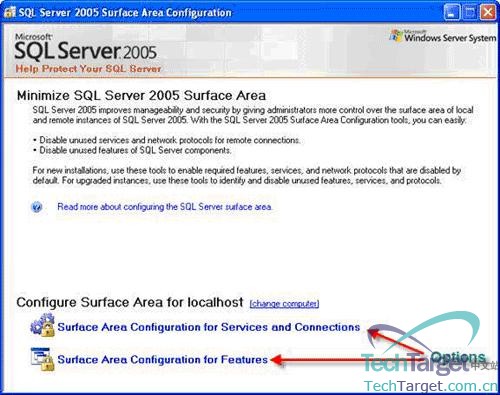Click the Windows Server System logo
The image size is (500, 395).
point(443,36)
